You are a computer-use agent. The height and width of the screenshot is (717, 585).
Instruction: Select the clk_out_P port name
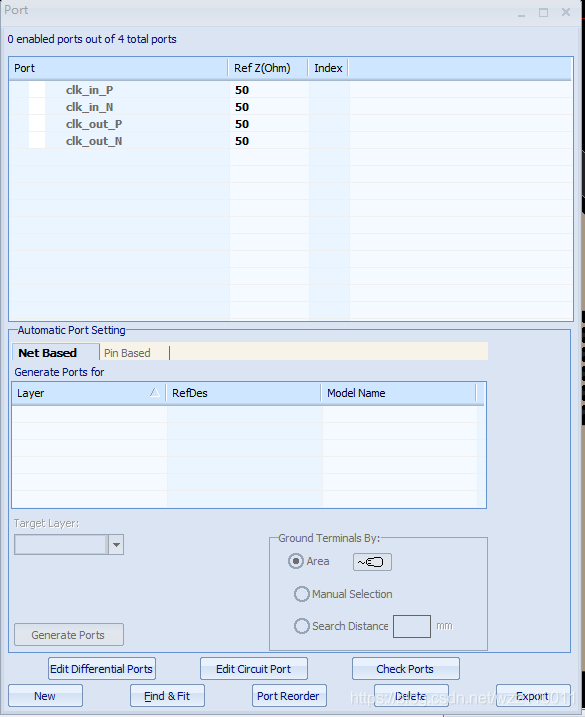coord(94,124)
